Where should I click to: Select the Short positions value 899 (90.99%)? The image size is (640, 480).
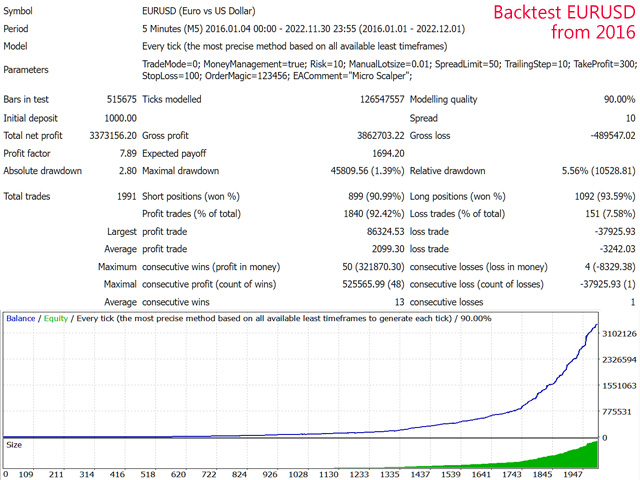click(376, 197)
